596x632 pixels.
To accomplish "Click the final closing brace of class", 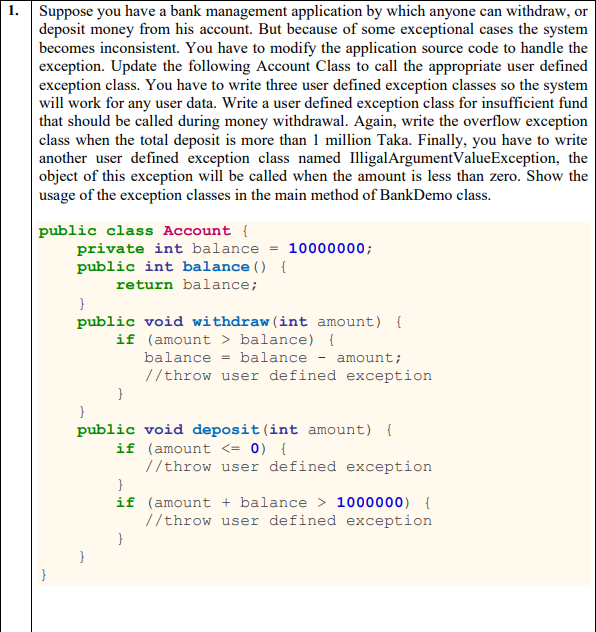I will (44, 574).
